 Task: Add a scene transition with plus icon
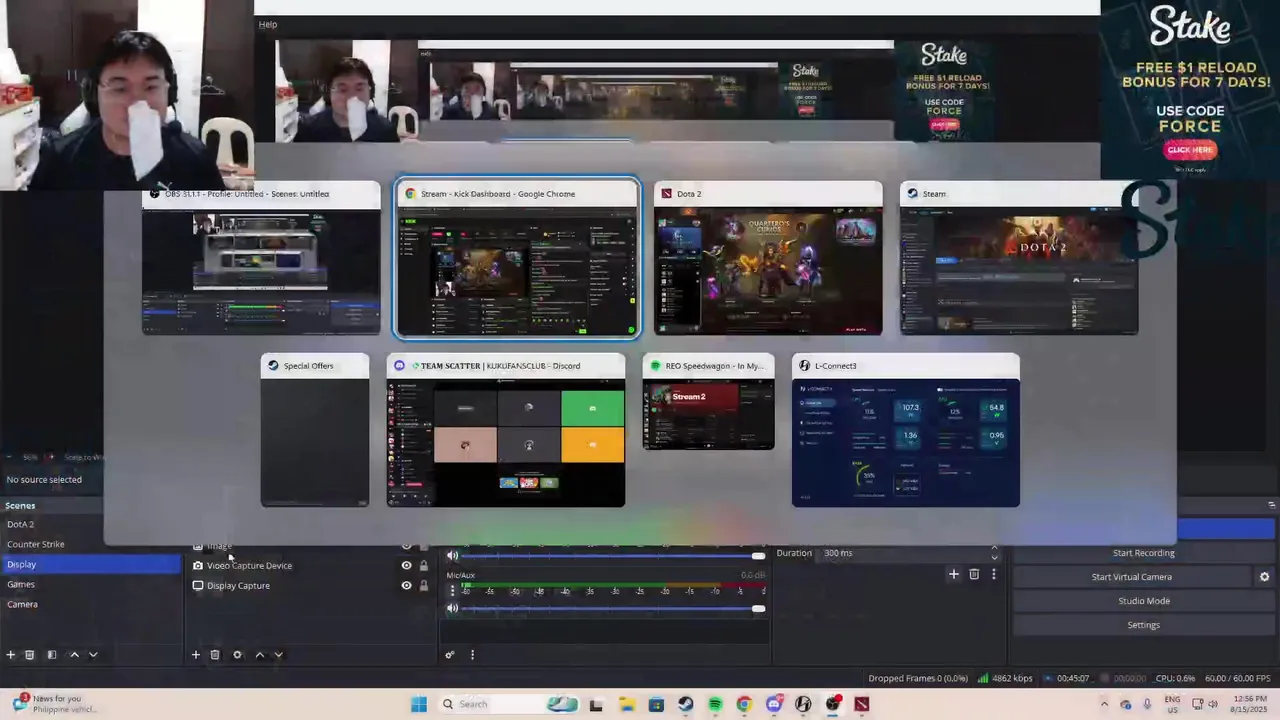tap(954, 574)
